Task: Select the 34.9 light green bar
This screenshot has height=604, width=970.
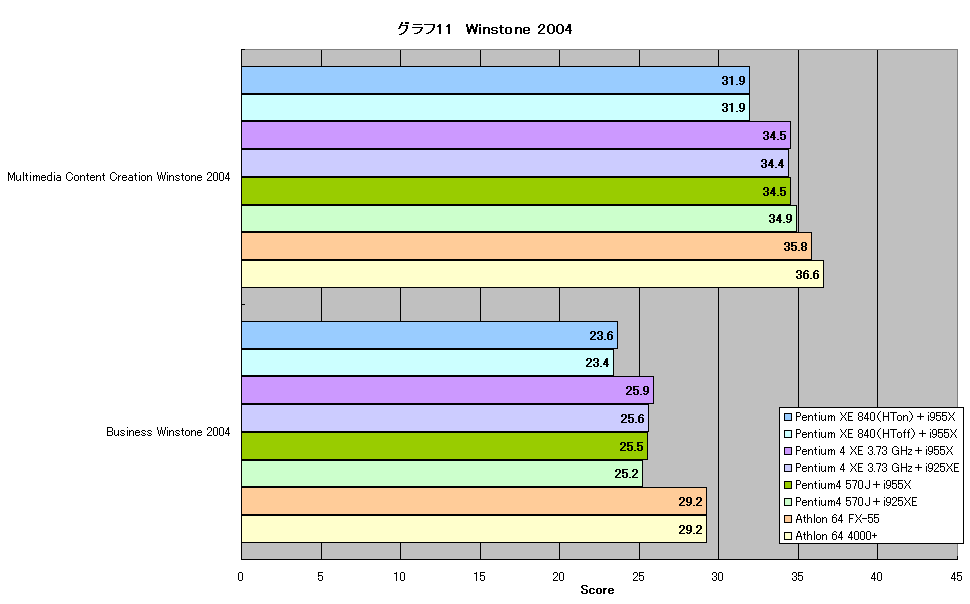Action: pos(519,218)
